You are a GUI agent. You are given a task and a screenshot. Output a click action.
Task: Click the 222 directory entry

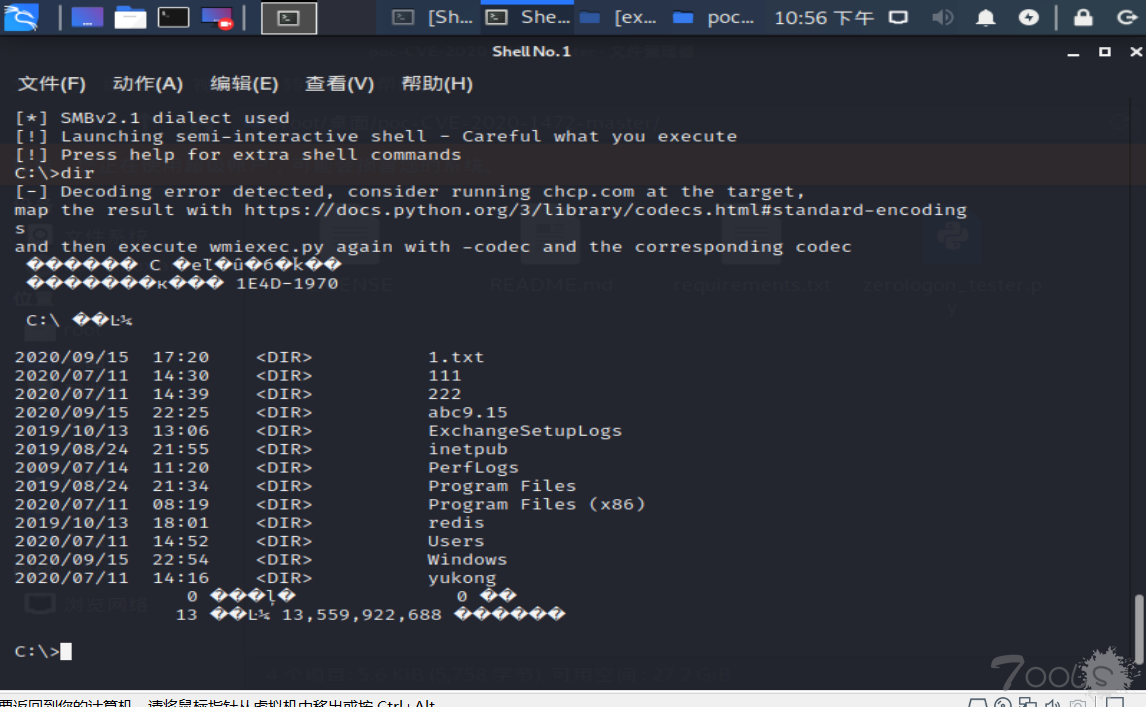[x=444, y=394]
